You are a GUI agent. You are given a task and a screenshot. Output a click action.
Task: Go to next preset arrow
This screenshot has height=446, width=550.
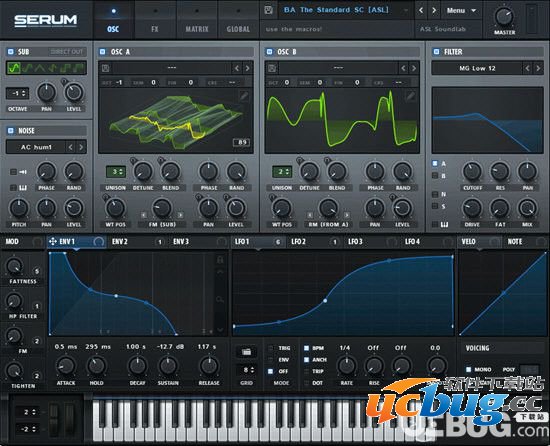[434, 11]
